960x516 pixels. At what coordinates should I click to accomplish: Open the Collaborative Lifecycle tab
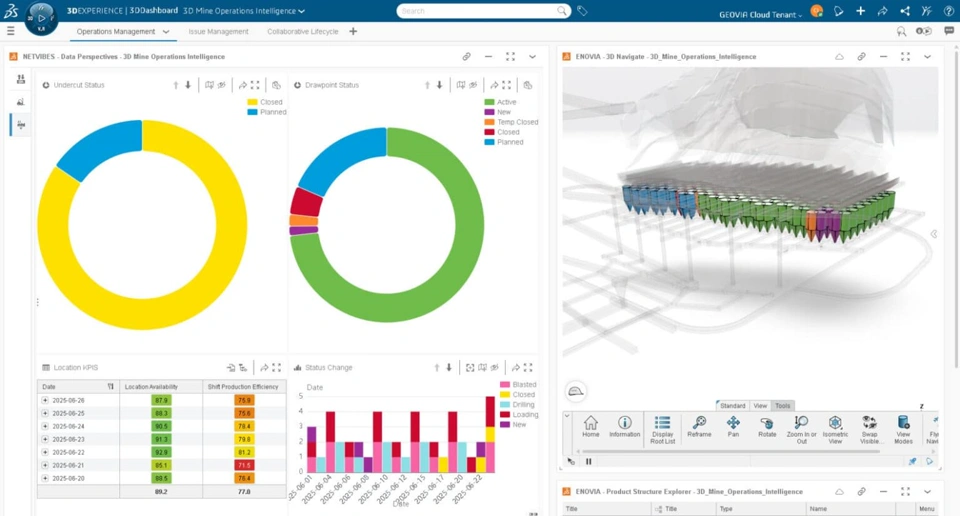click(x=302, y=32)
